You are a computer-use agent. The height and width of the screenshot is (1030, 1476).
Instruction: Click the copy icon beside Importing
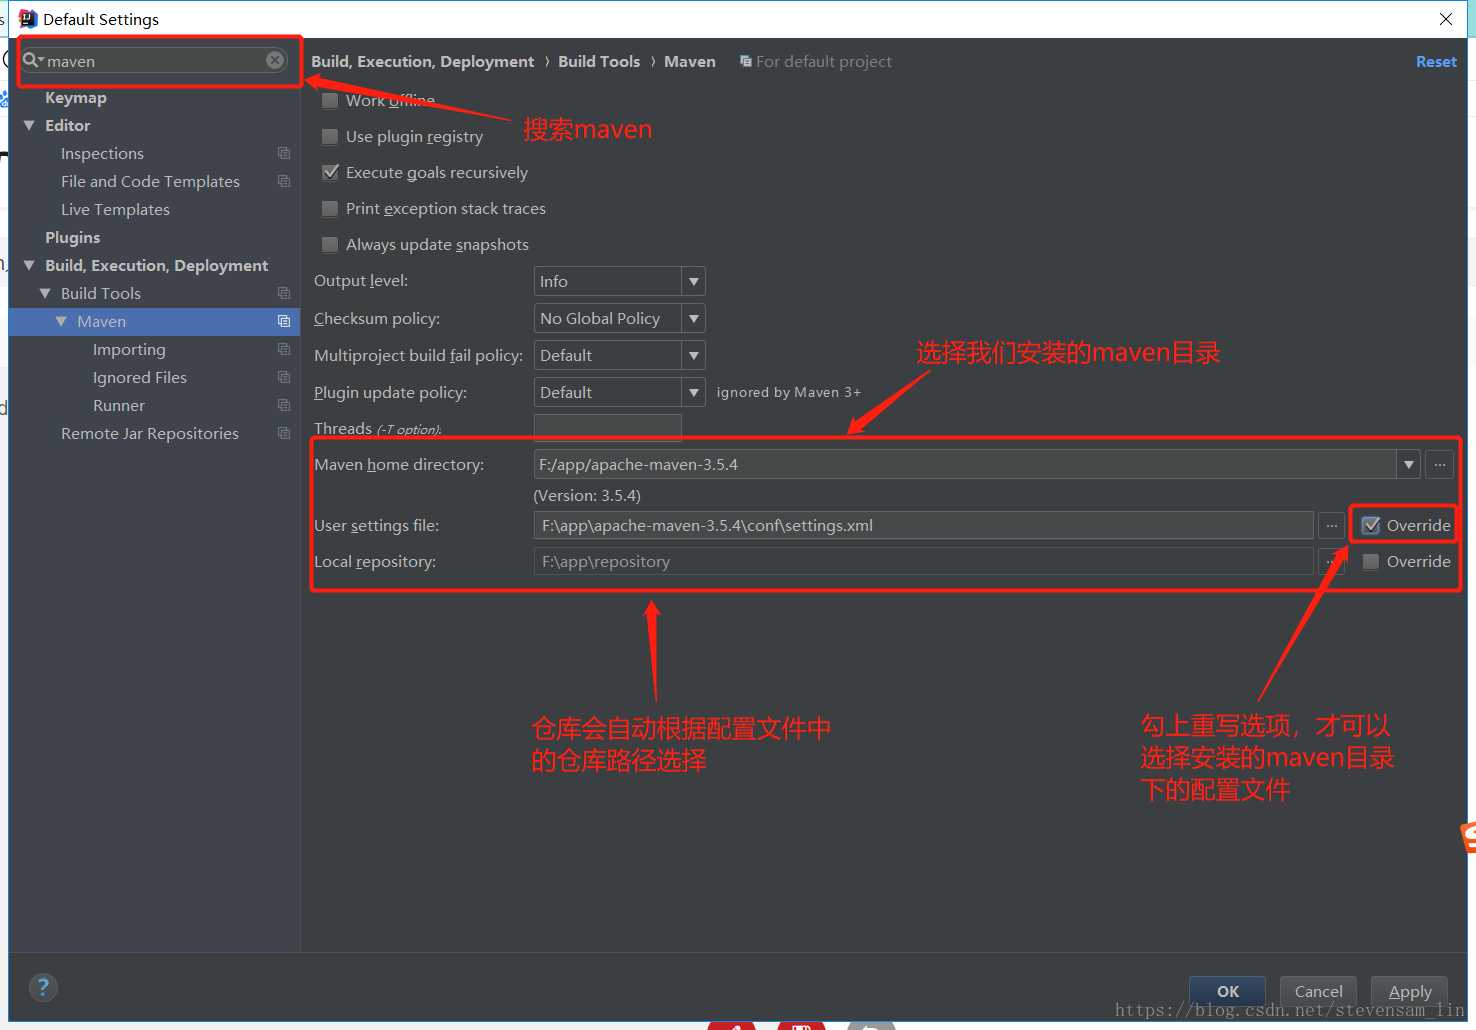point(284,349)
